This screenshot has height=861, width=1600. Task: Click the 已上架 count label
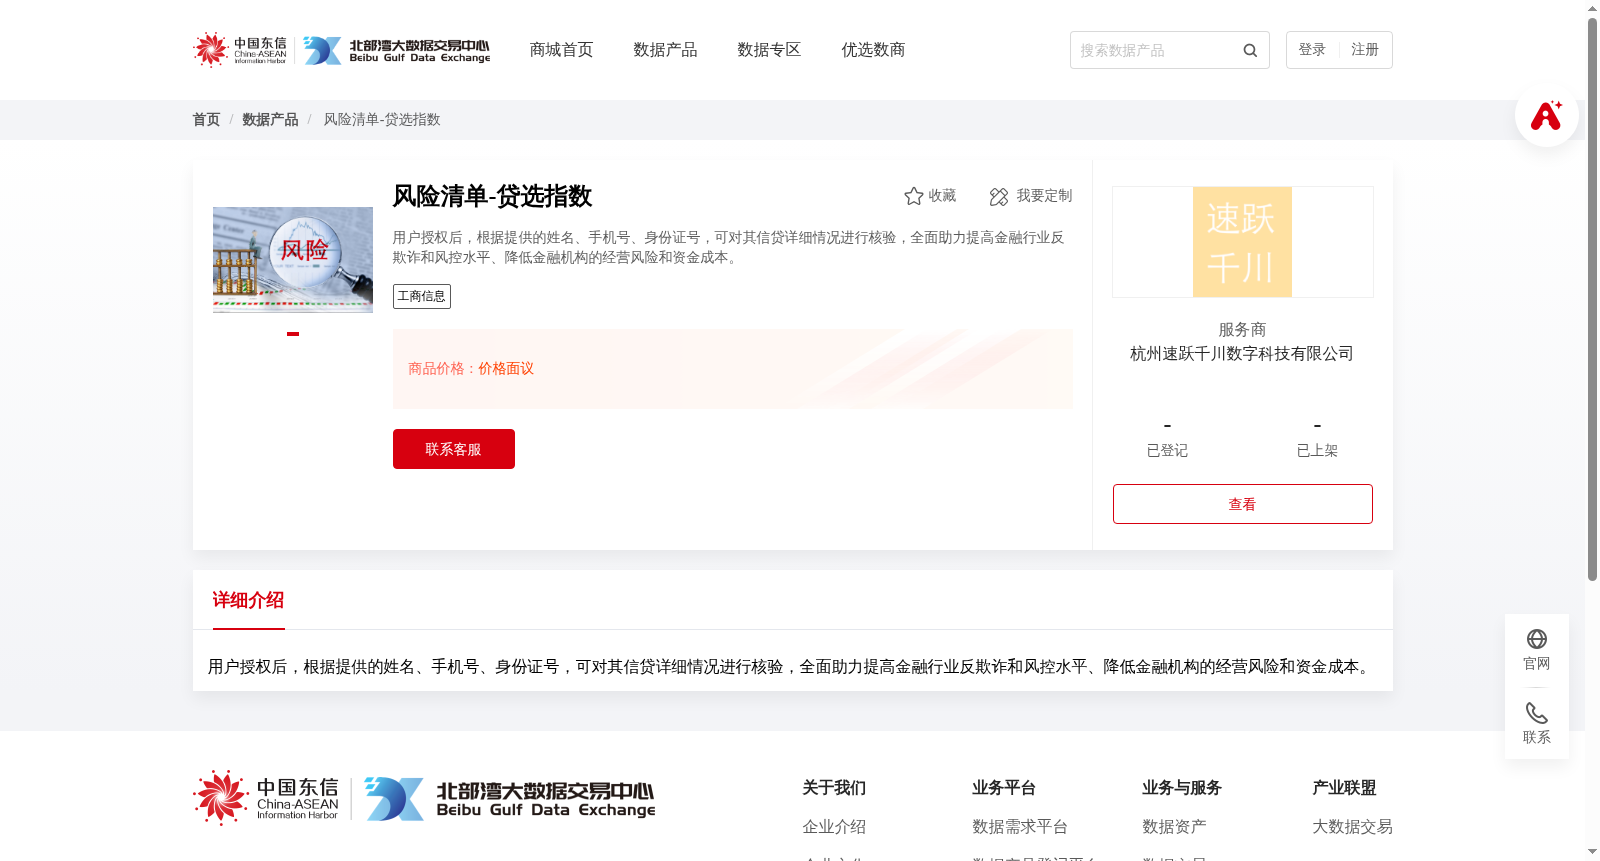[x=1317, y=451]
